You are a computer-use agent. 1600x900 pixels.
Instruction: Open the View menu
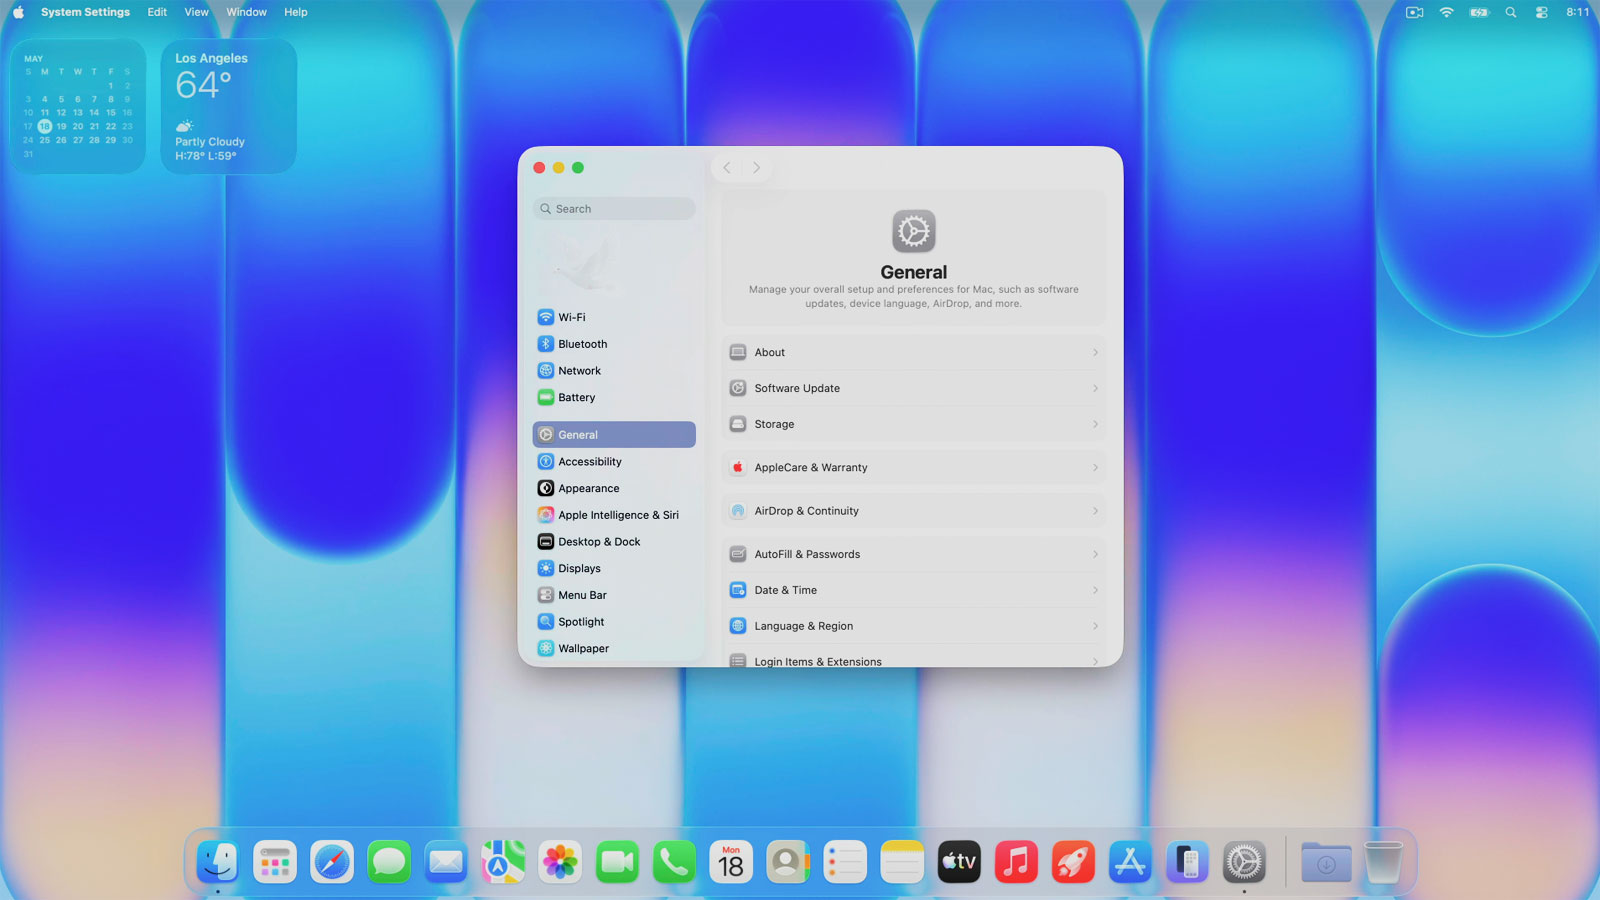point(196,12)
